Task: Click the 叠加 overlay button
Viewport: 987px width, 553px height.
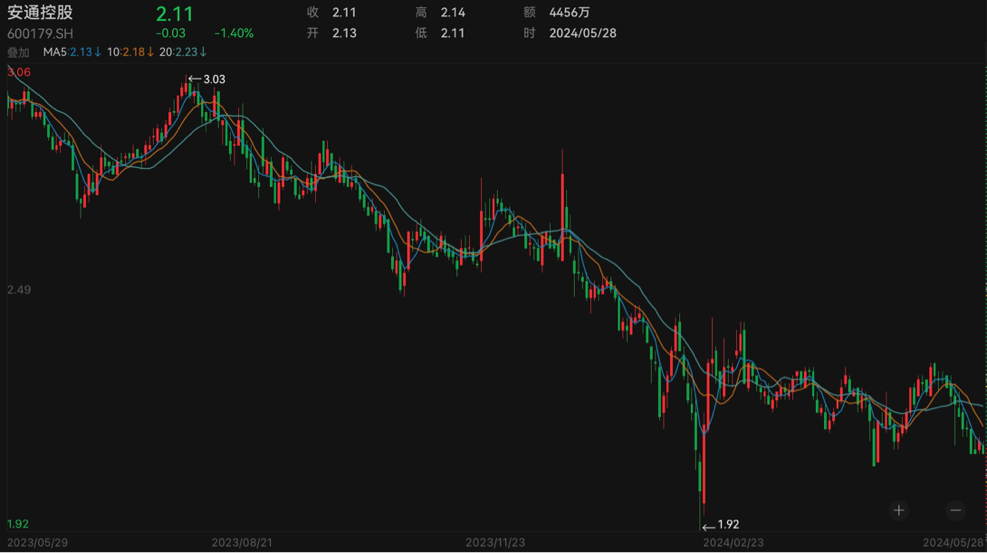Action: 18,52
